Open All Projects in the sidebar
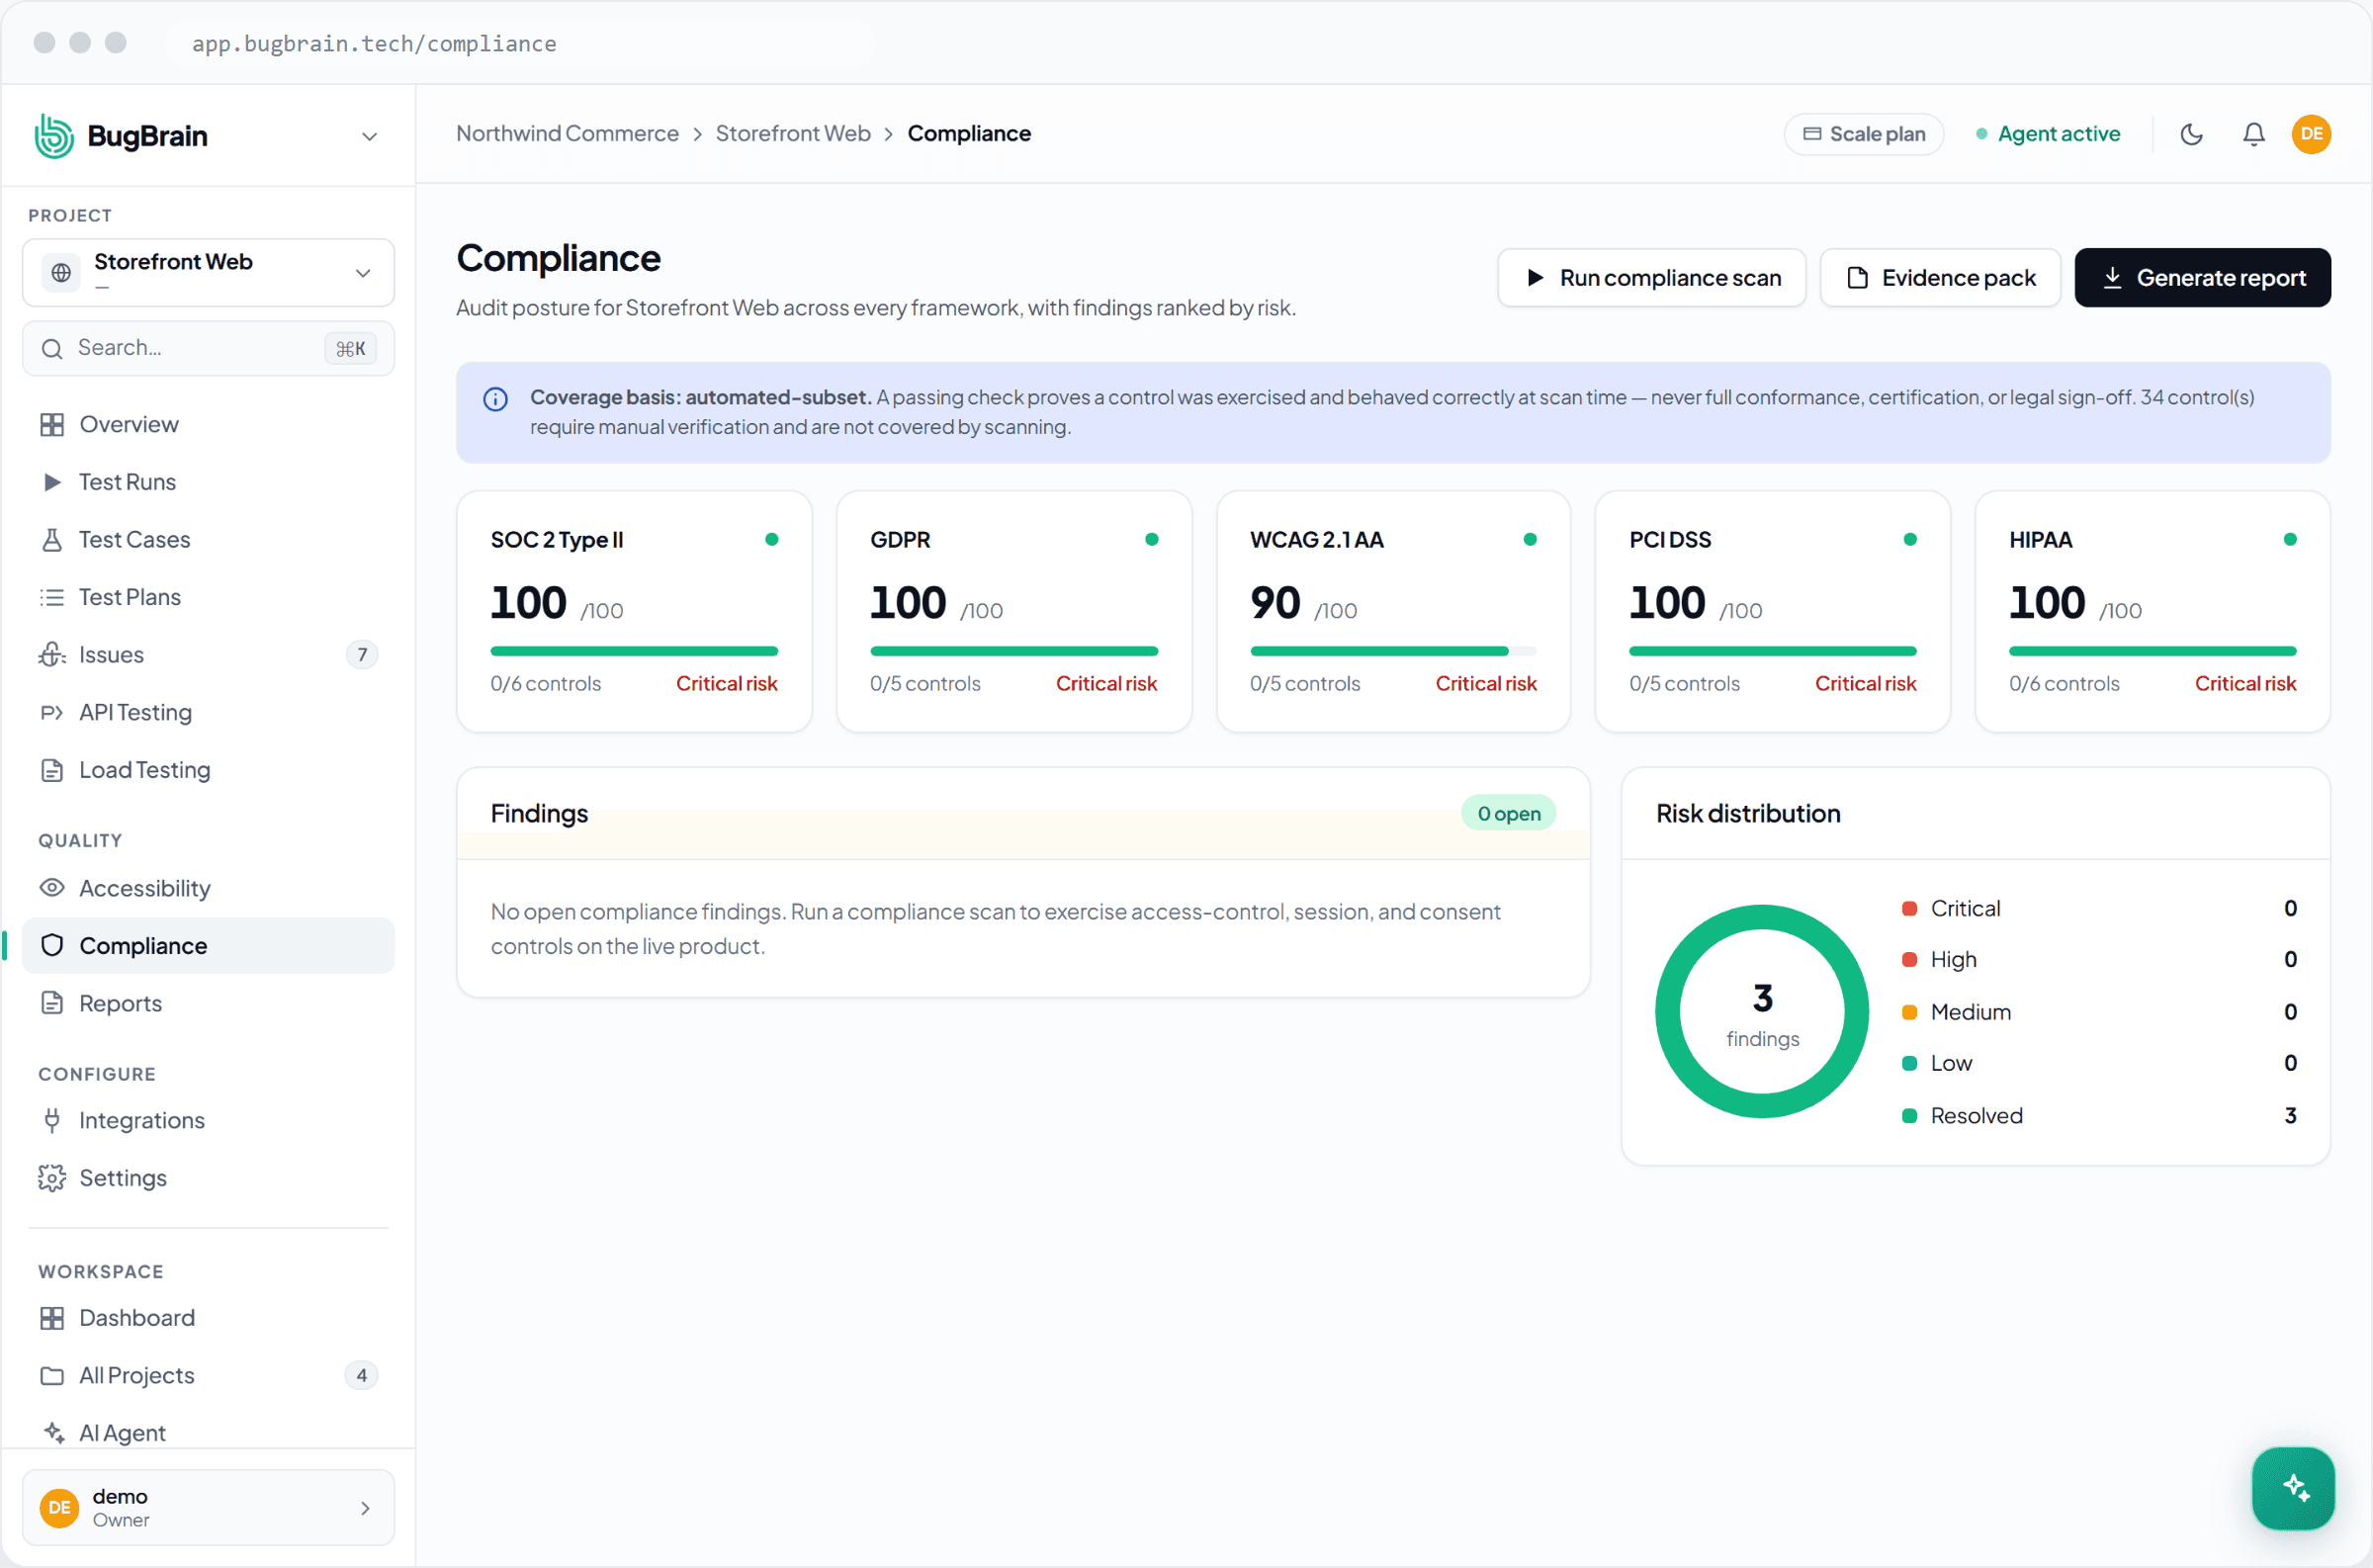The height and width of the screenshot is (1568, 2373). [208, 1375]
